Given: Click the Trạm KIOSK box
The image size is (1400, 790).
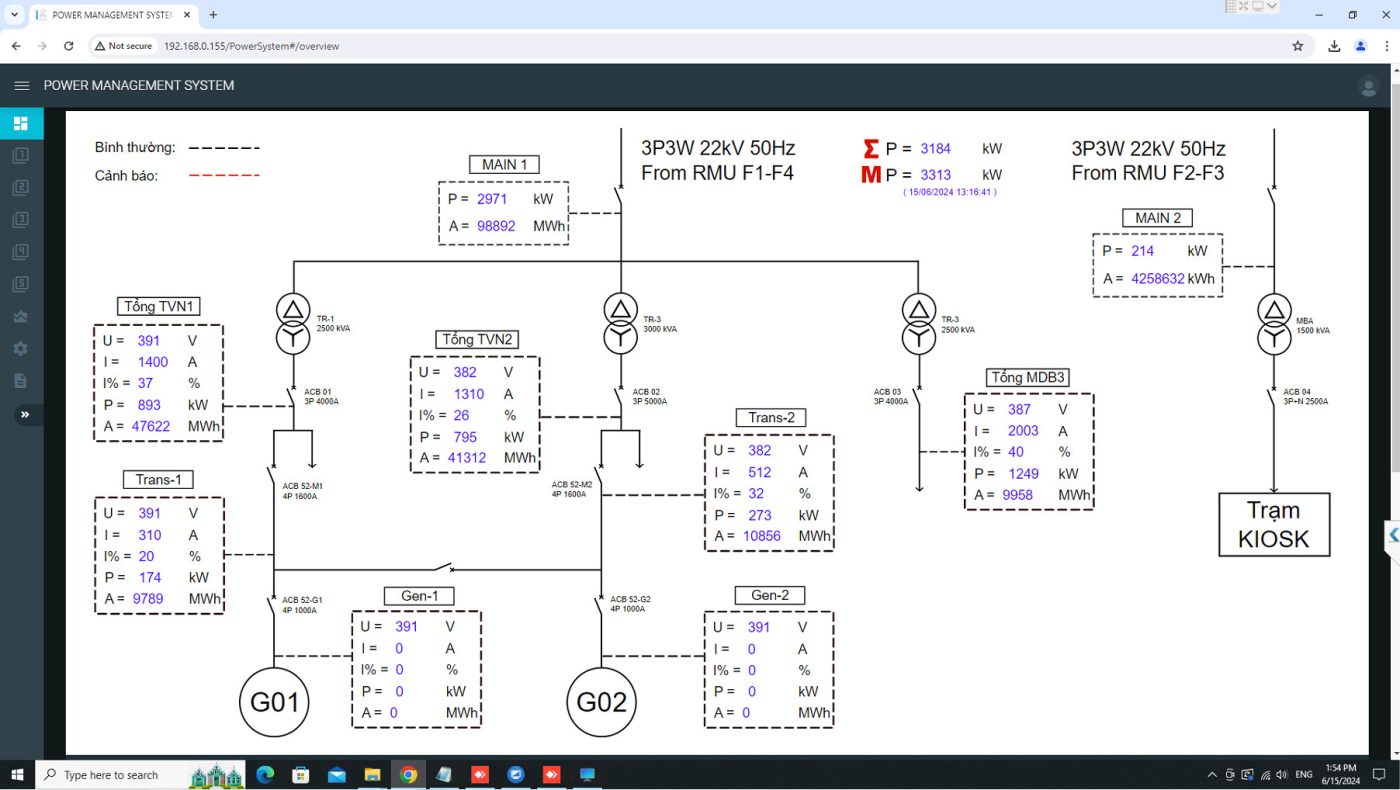Looking at the screenshot, I should [x=1273, y=525].
